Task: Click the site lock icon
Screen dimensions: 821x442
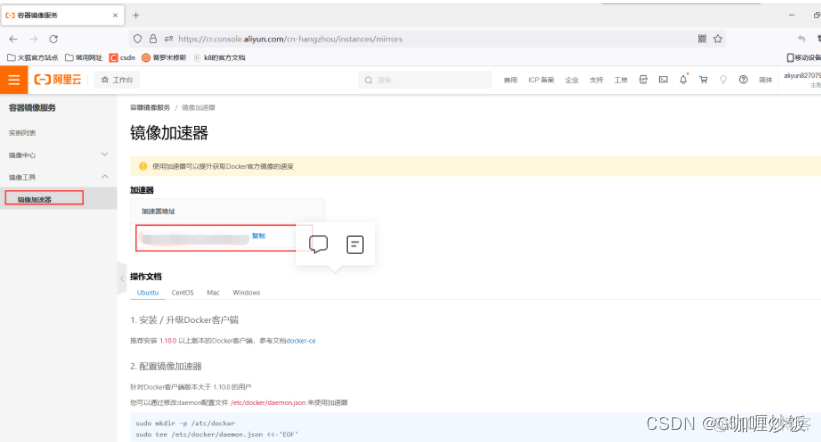Action: [x=153, y=39]
